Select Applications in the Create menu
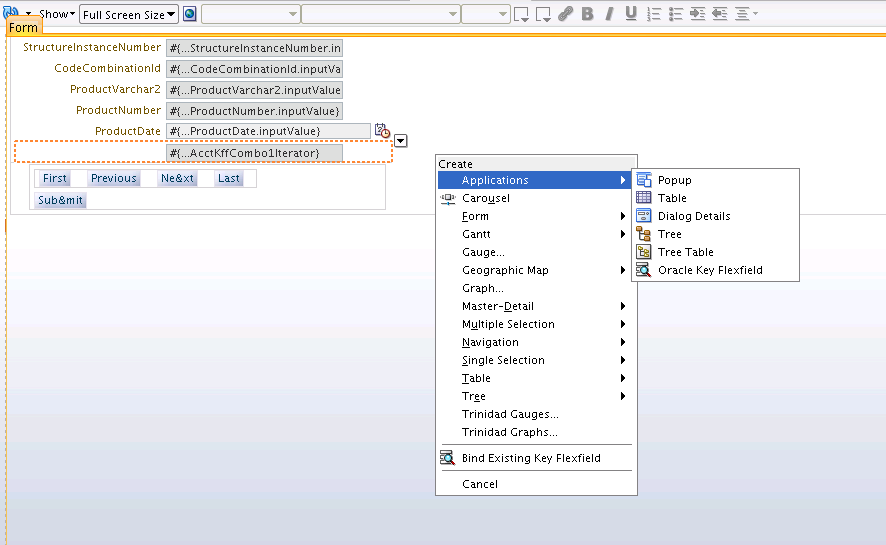This screenshot has height=545, width=886. coord(534,180)
